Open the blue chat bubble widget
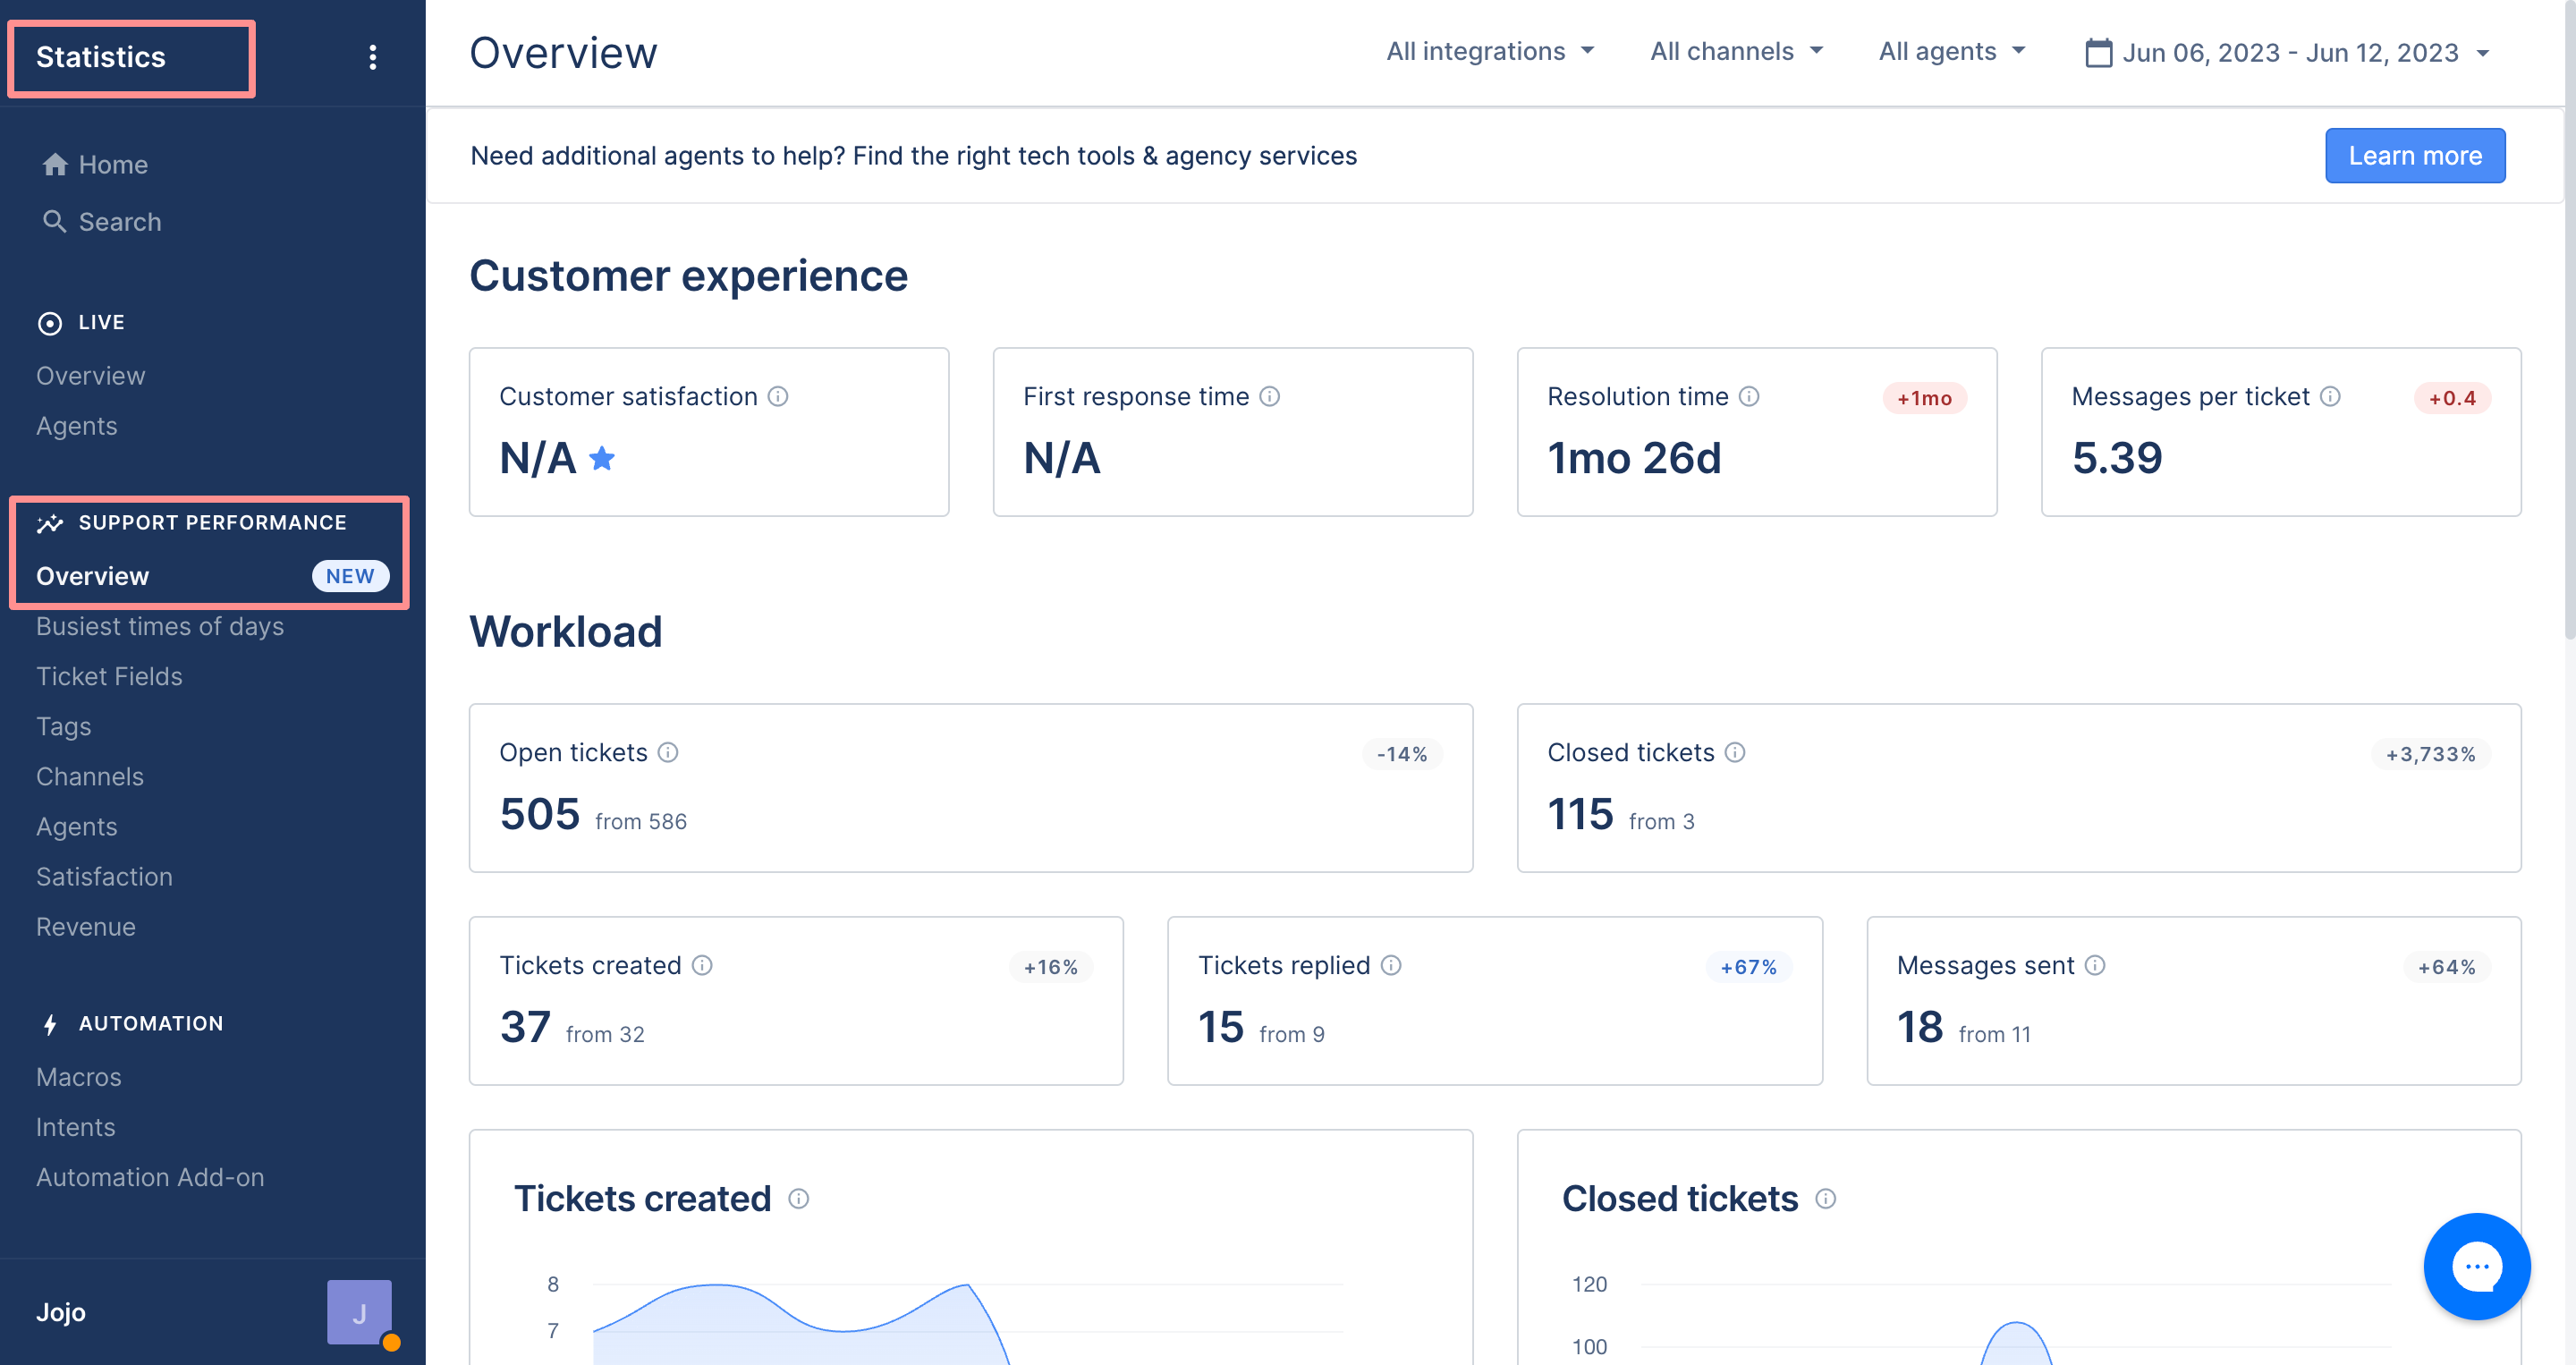This screenshot has width=2576, height=1365. (2476, 1266)
